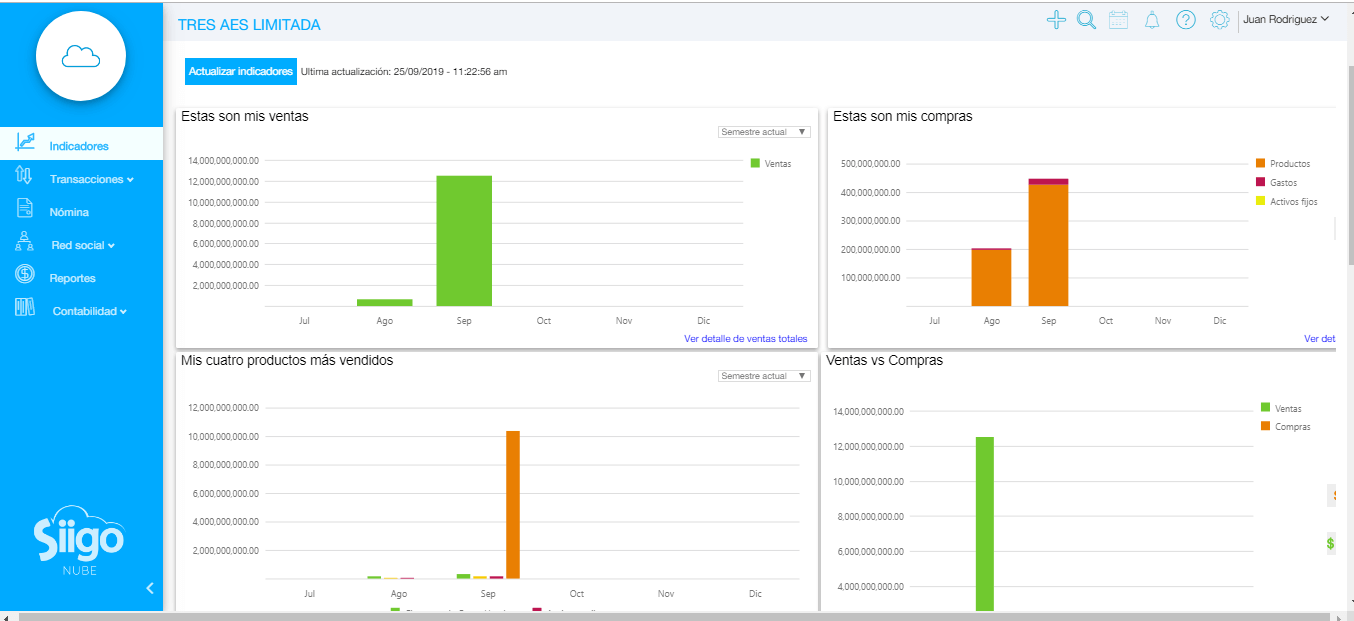Click the search magnifier icon
The width and height of the screenshot is (1354, 621).
[1086, 19]
